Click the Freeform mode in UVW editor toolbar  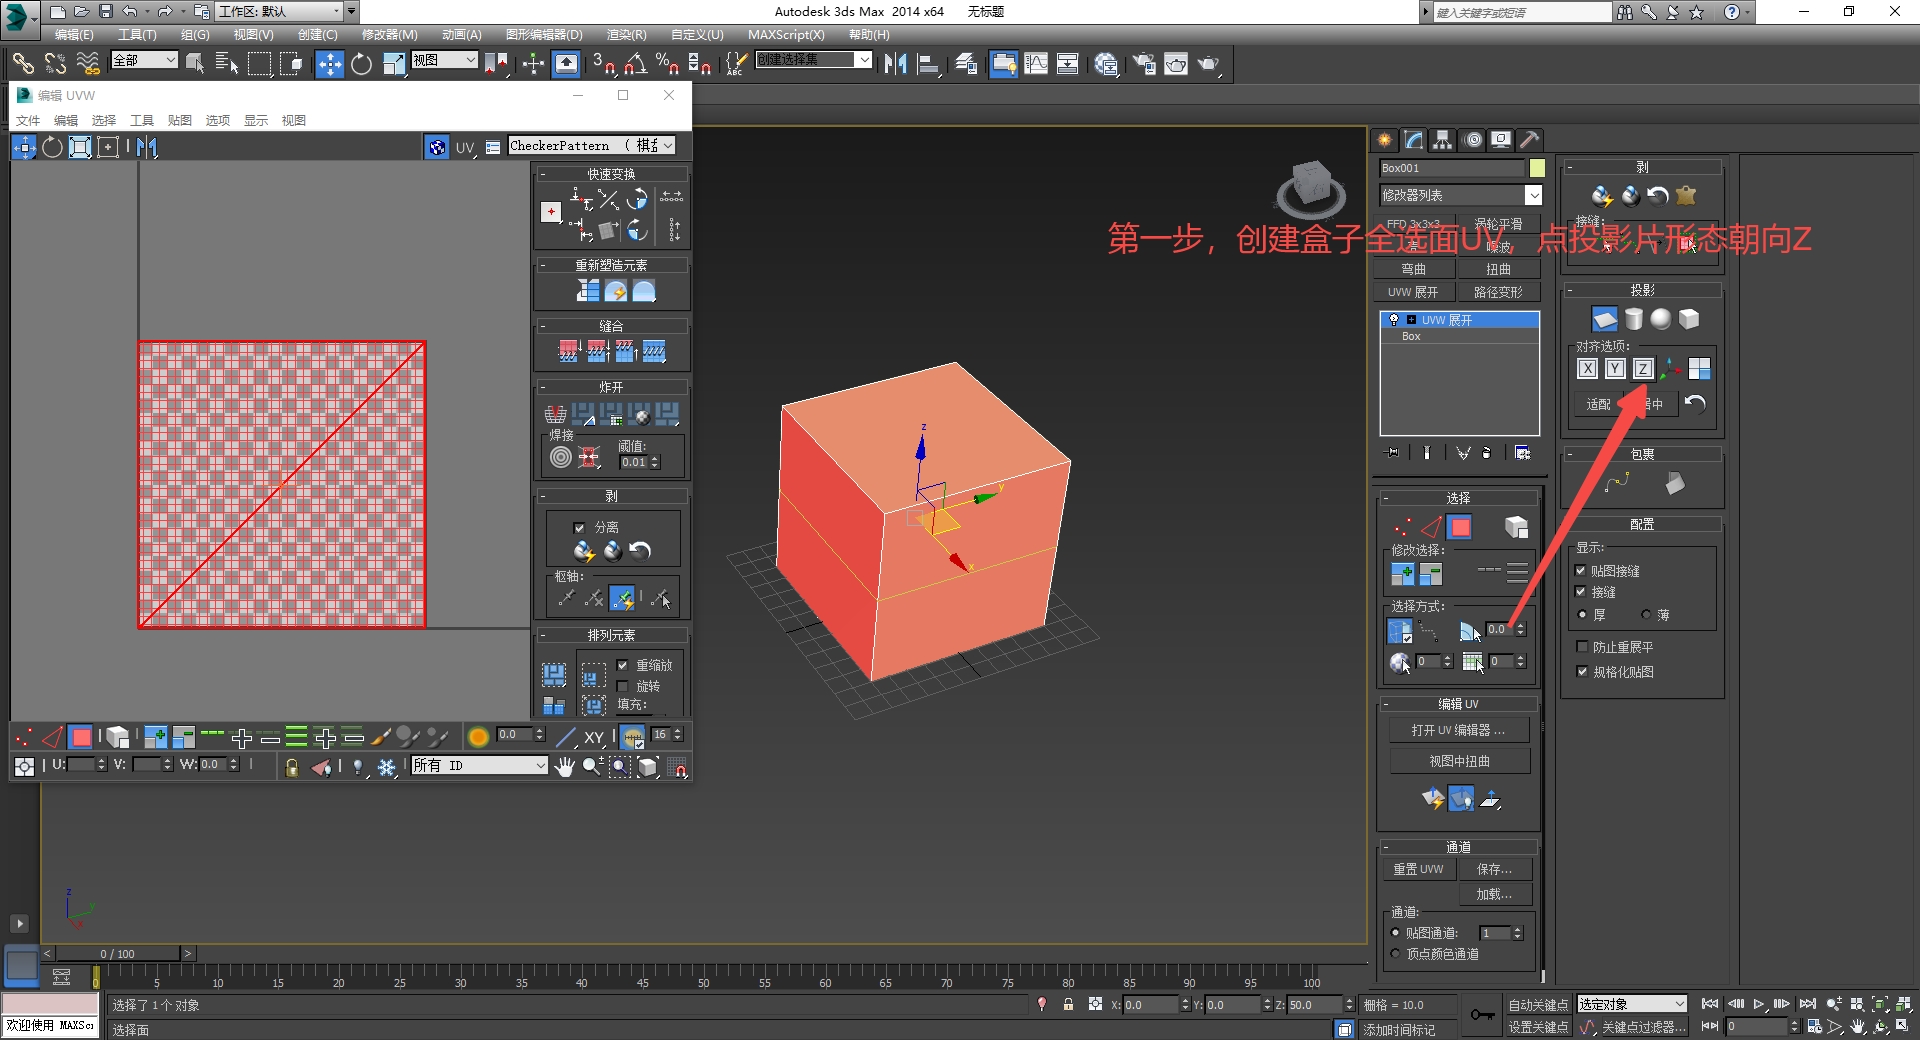tap(108, 148)
